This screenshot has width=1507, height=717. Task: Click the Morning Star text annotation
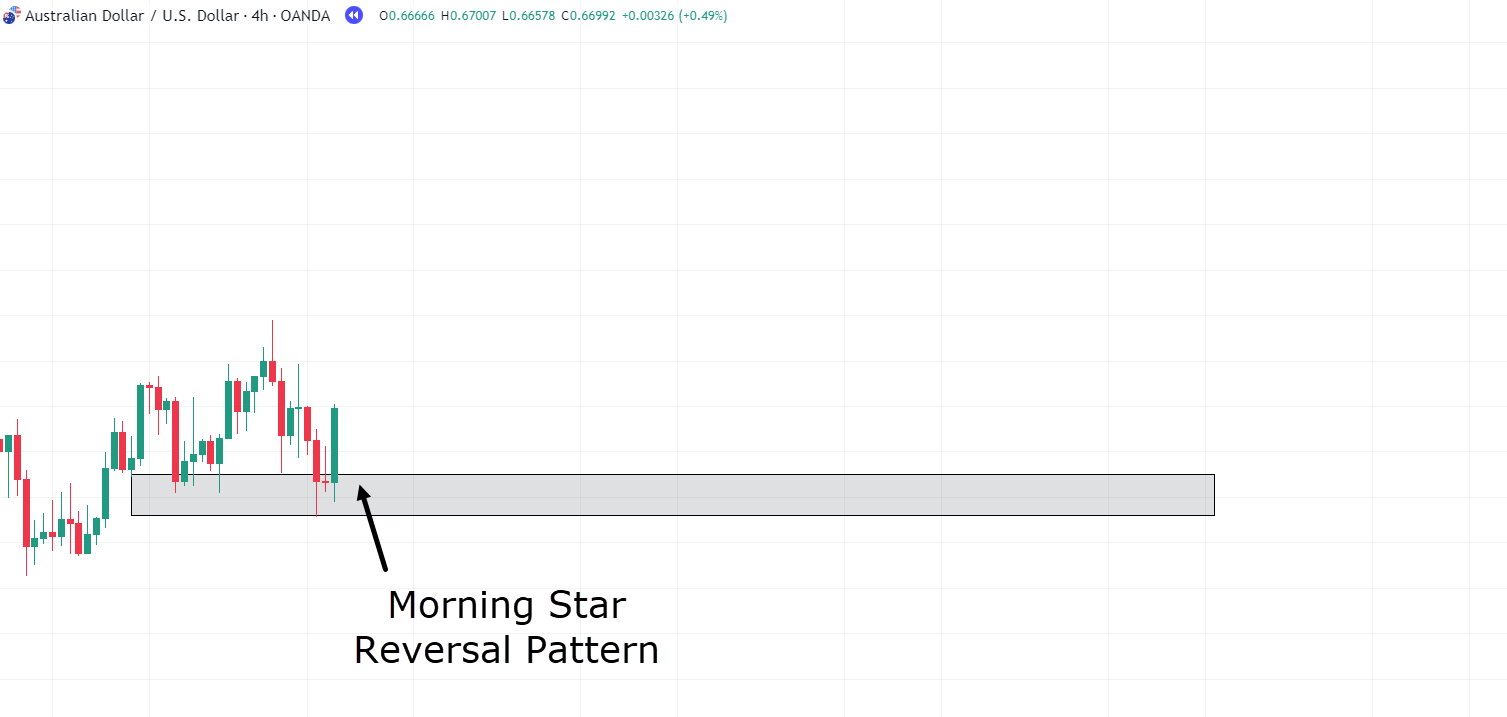(507, 605)
